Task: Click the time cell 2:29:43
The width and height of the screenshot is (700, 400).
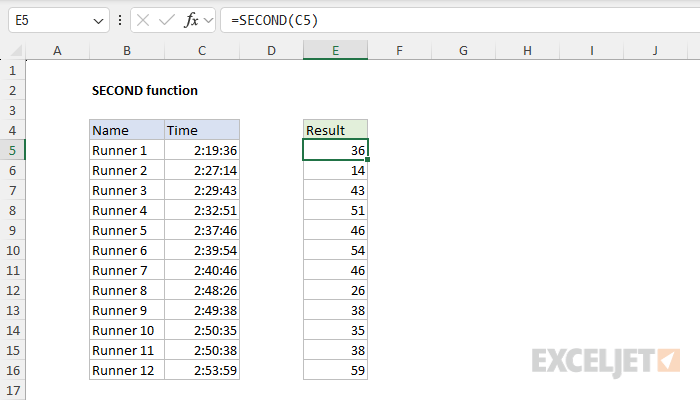Action: tap(202, 191)
